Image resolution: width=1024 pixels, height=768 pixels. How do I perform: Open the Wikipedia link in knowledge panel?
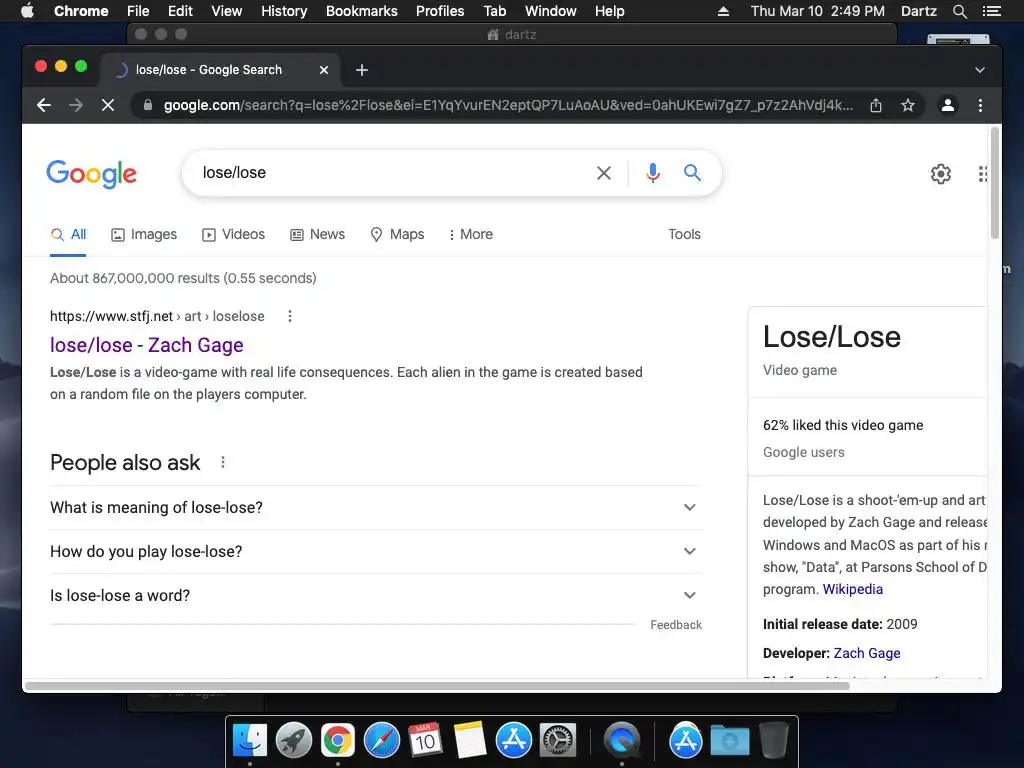(x=852, y=589)
